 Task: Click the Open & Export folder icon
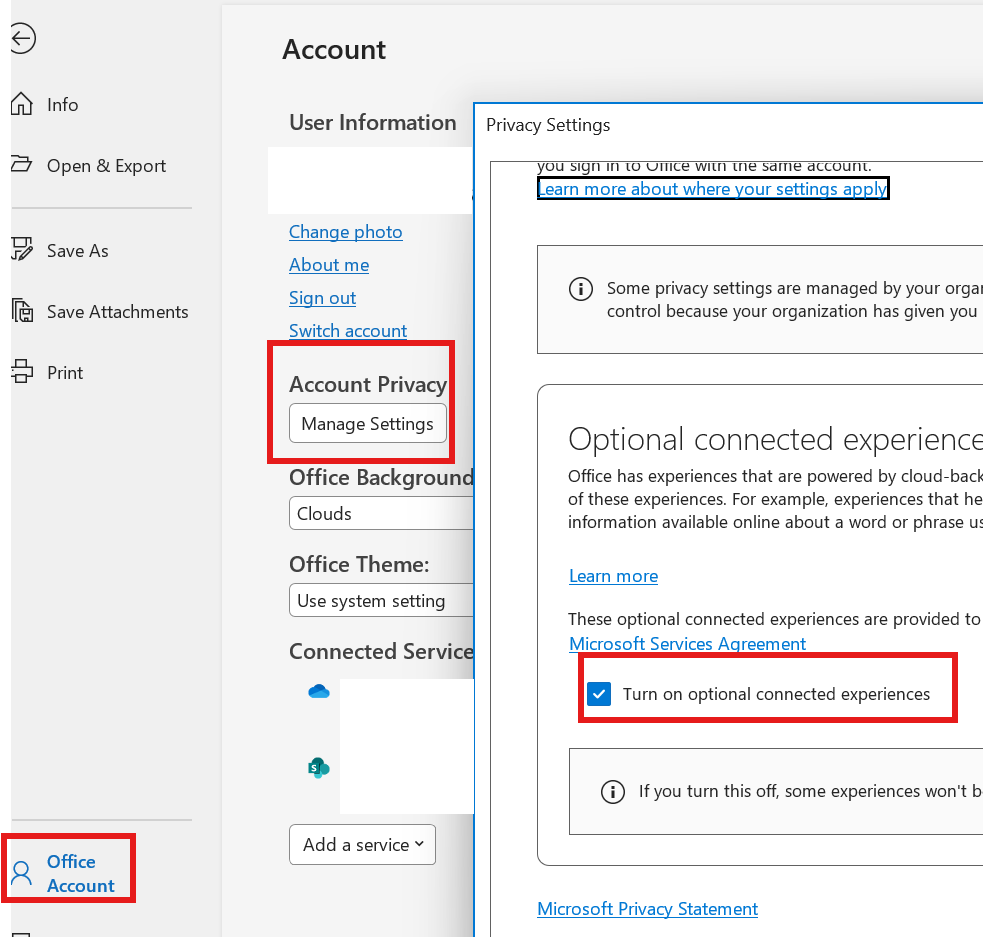pos(21,164)
